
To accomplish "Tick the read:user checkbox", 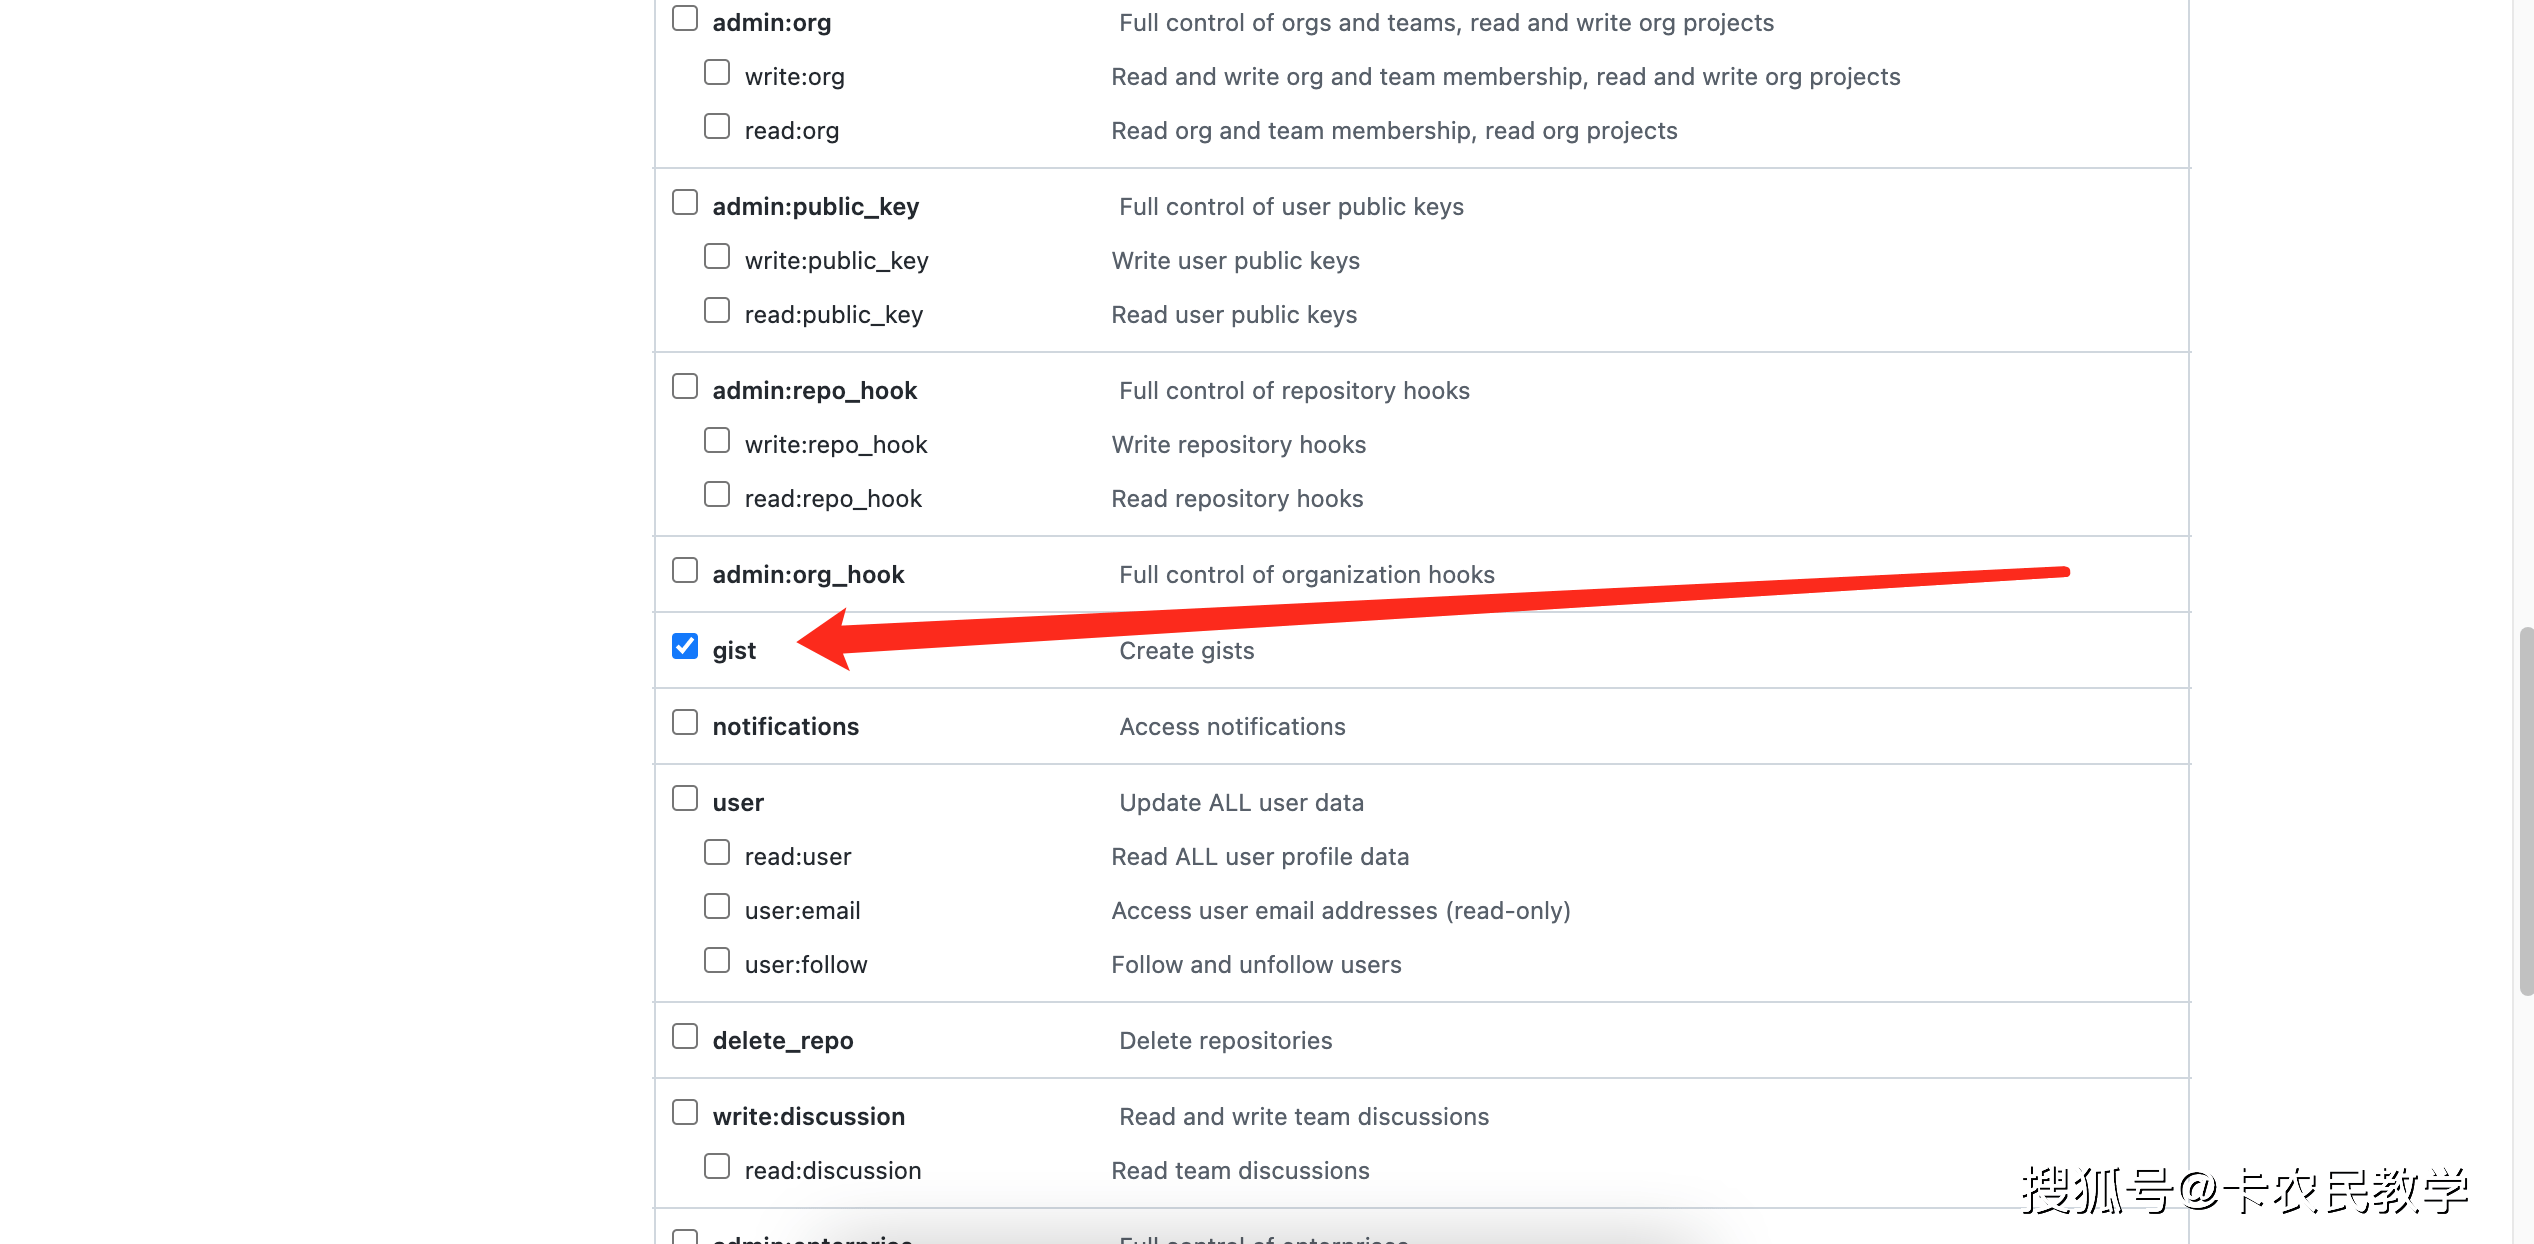I will point(717,852).
